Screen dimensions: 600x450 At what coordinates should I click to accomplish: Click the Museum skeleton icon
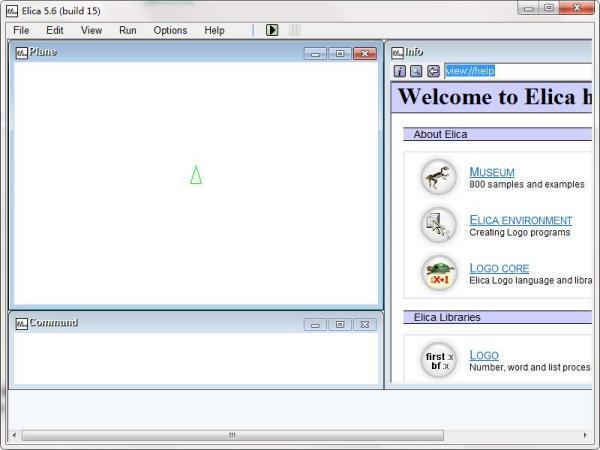tap(439, 177)
